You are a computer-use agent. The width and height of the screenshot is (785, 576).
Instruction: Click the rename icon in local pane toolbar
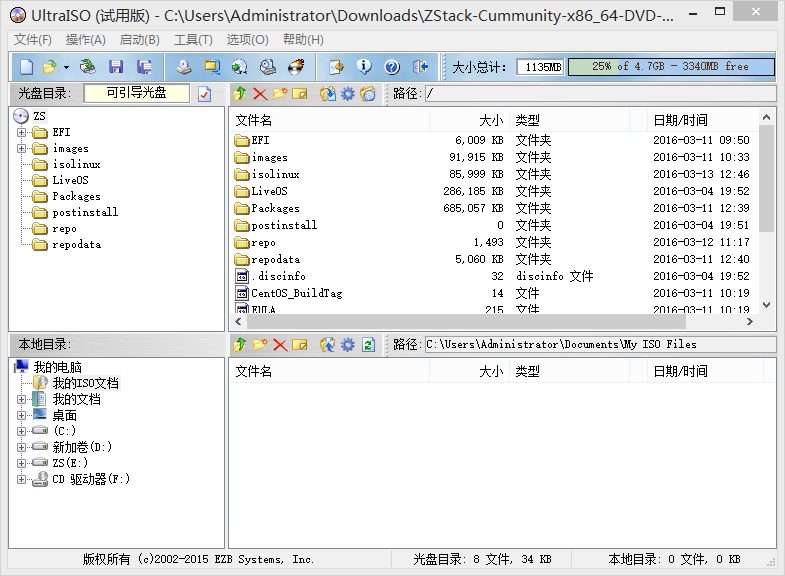[299, 345]
